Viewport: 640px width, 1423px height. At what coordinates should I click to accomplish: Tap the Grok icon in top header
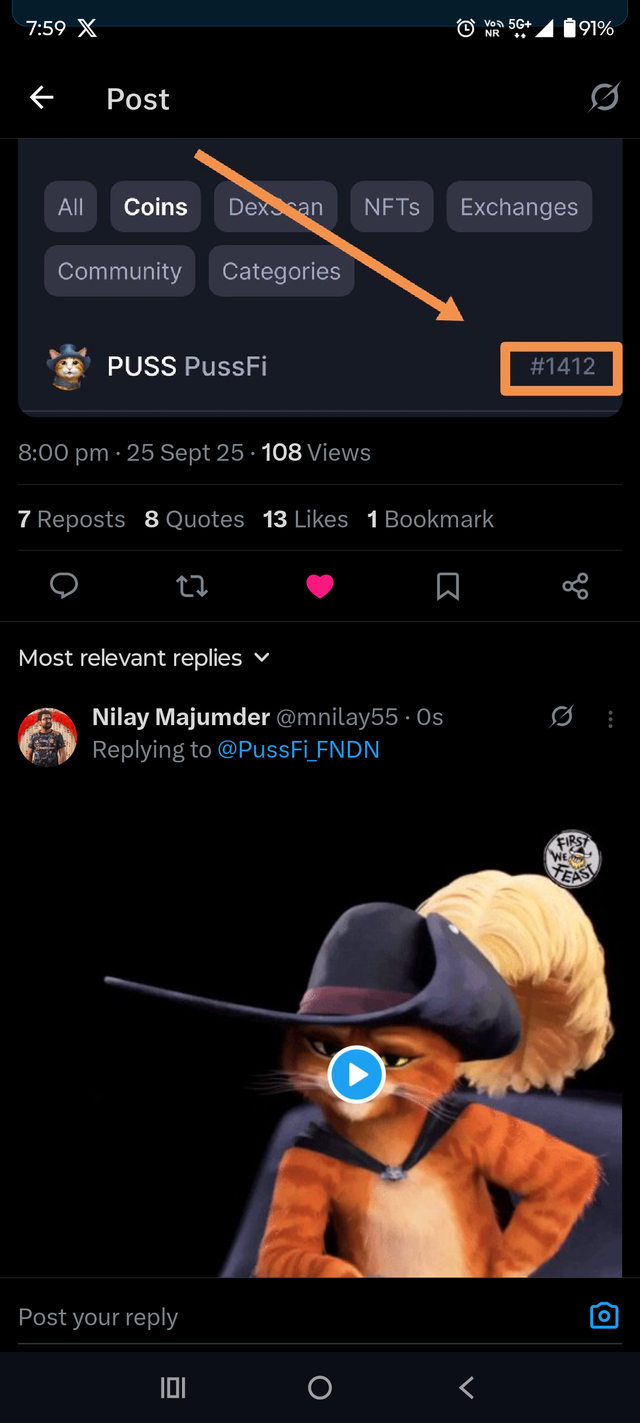point(604,98)
